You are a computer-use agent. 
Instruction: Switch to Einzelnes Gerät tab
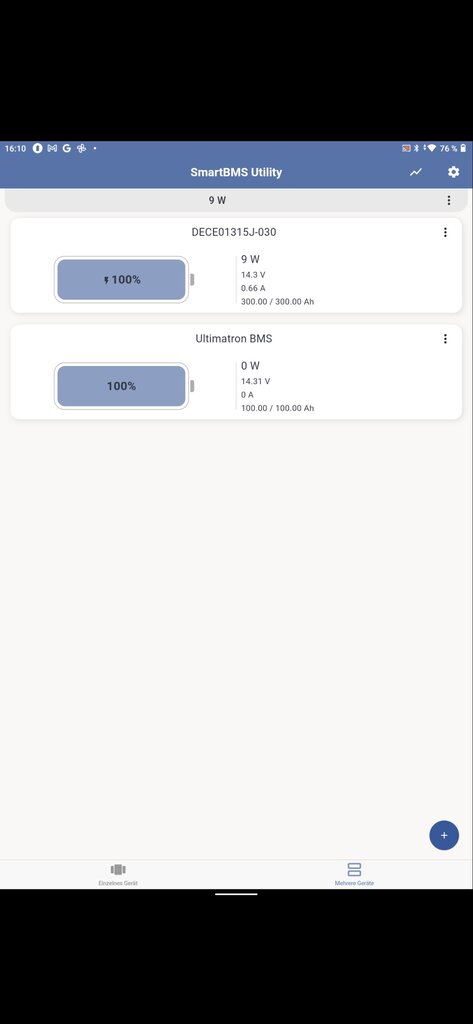[118, 874]
